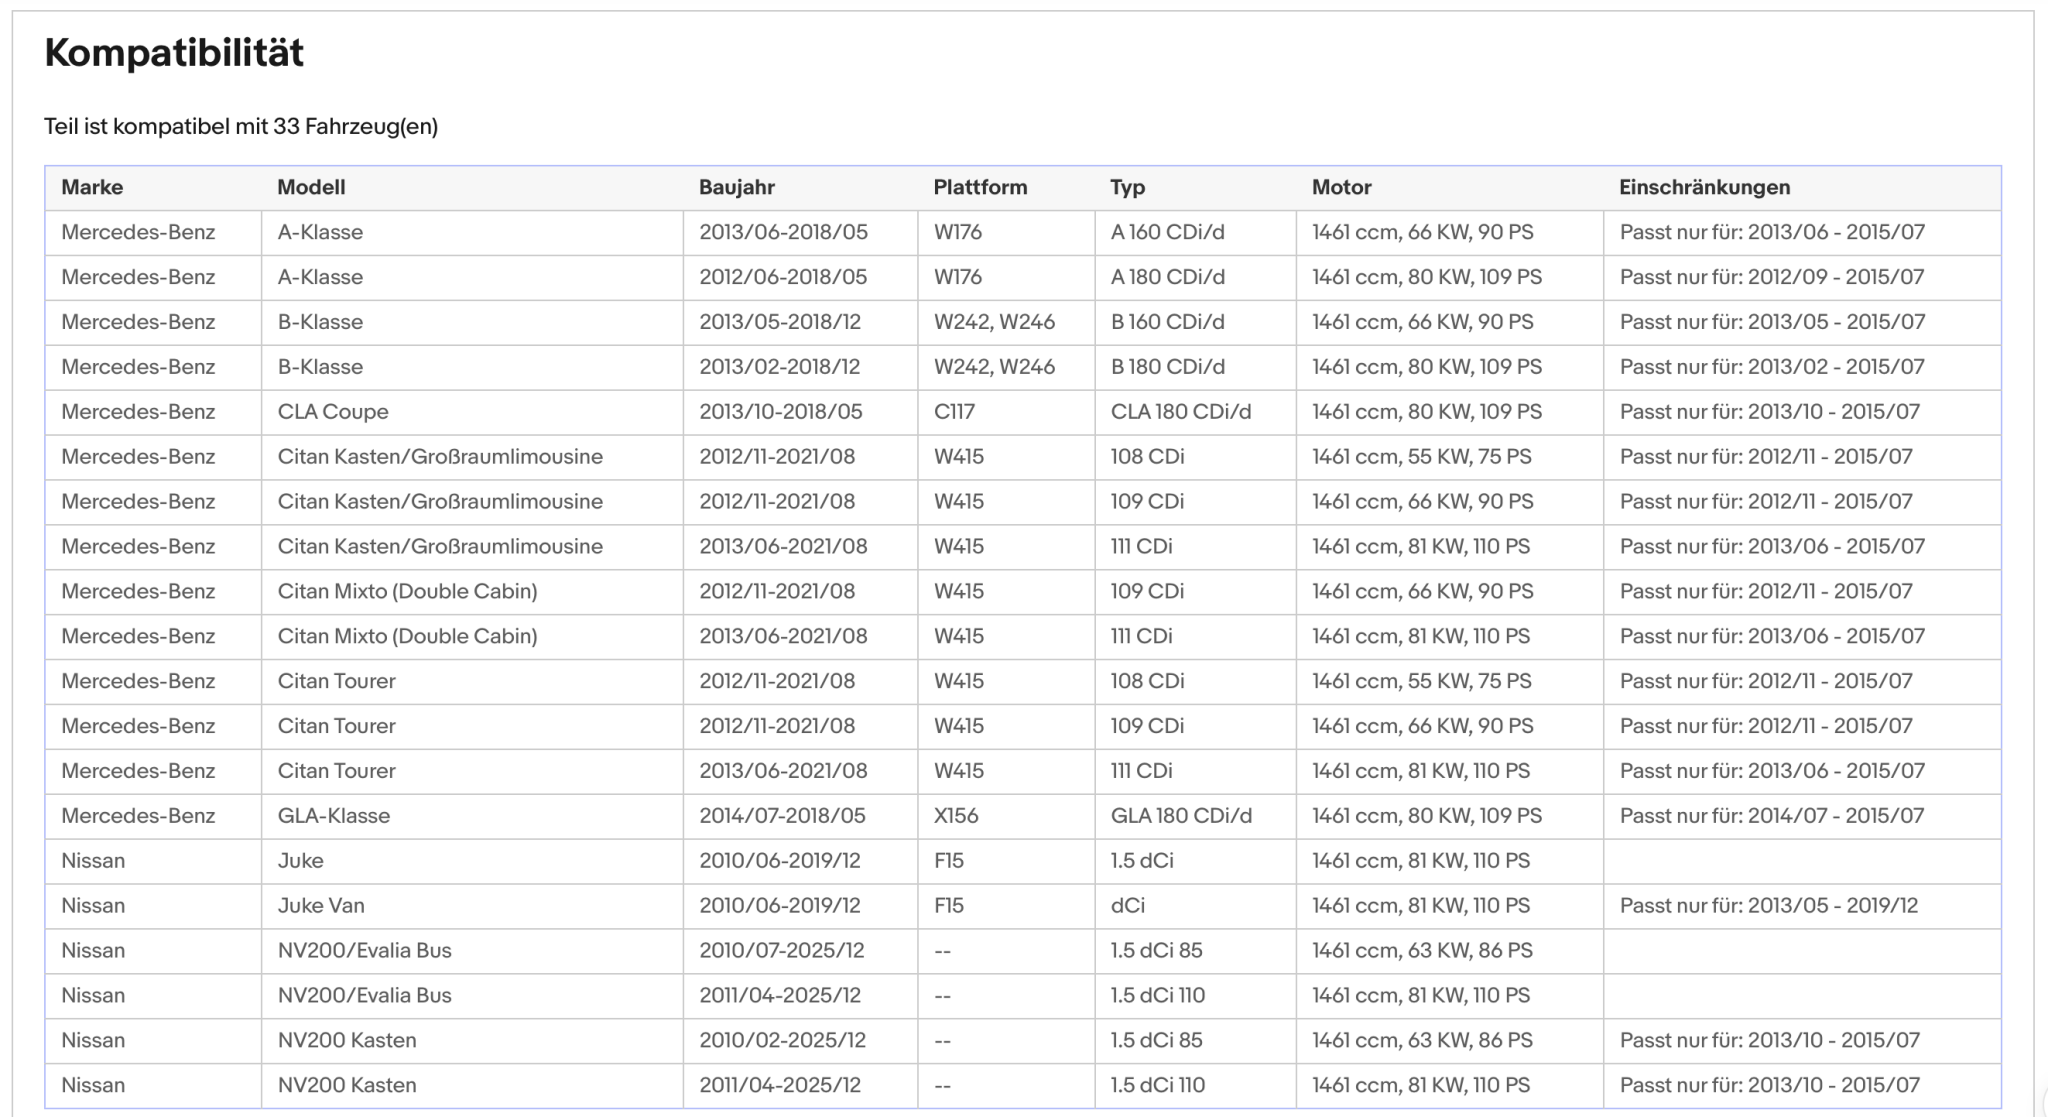Click the Typ column header

(1127, 187)
